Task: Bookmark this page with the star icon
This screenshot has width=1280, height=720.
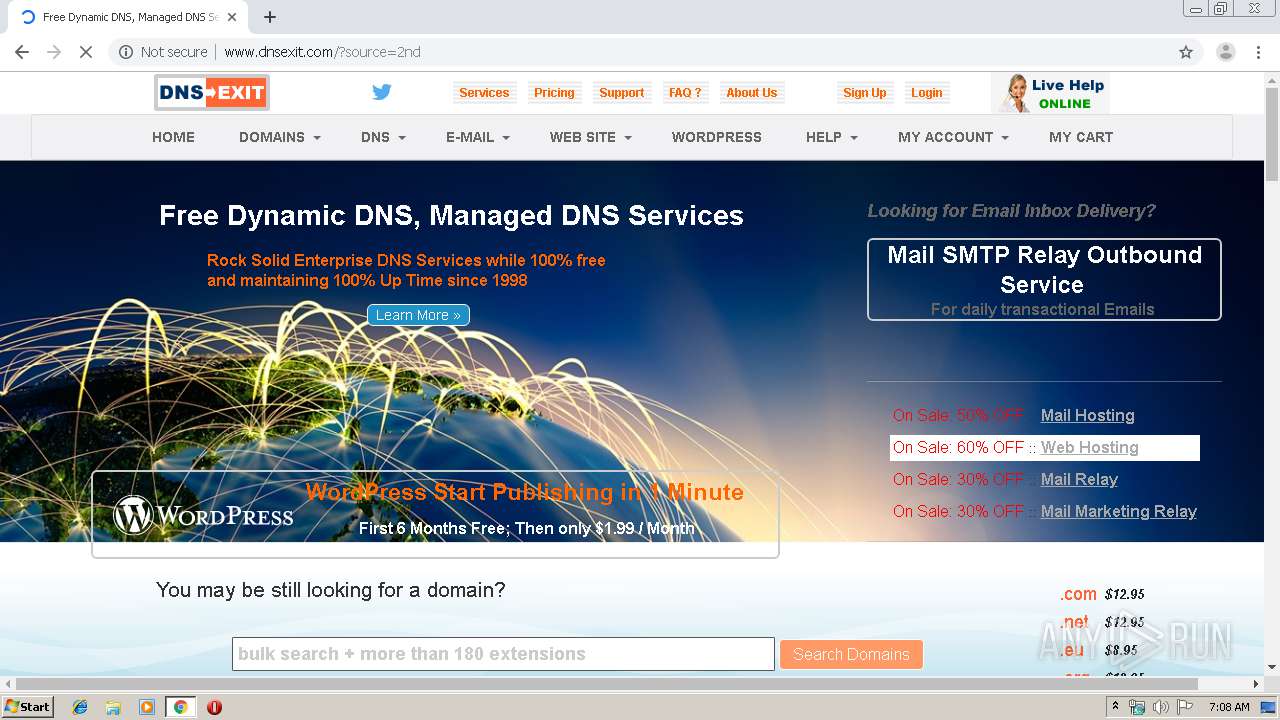Action: click(x=1186, y=52)
